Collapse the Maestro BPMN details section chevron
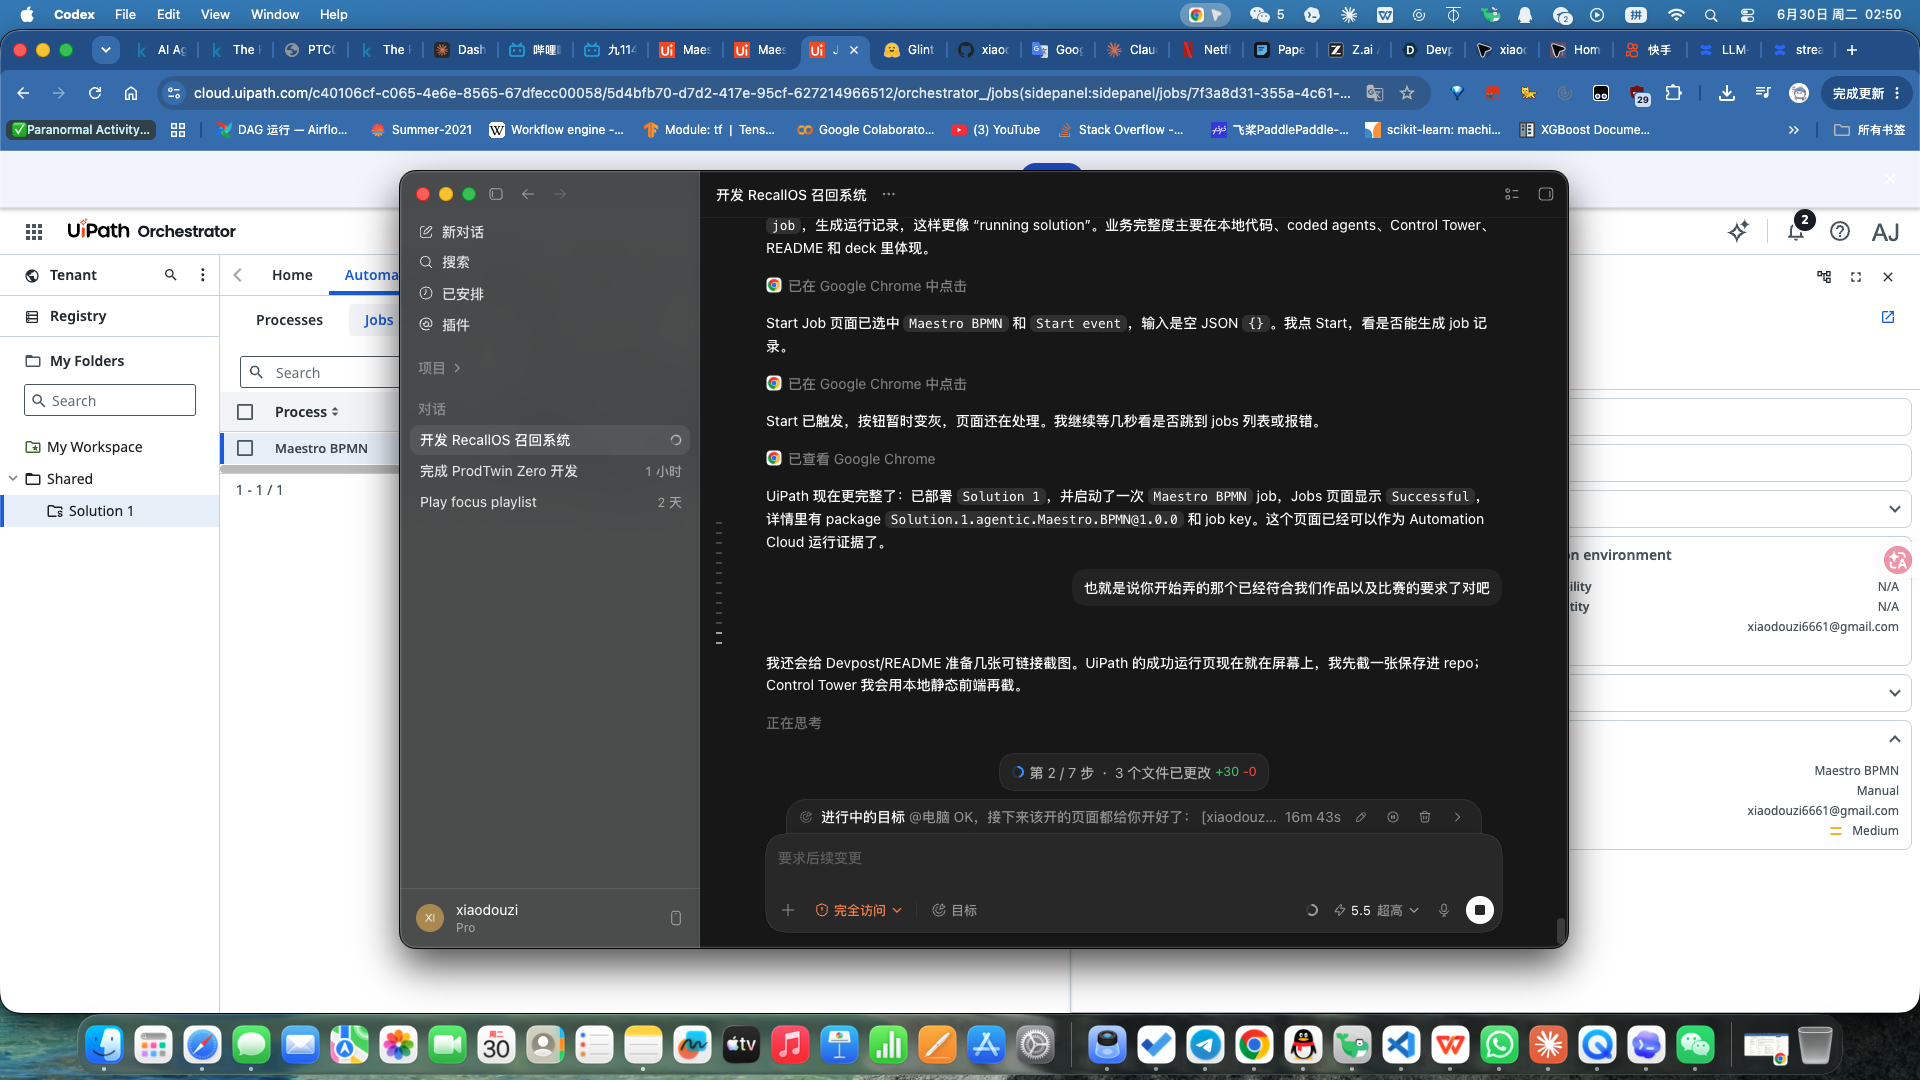This screenshot has width=1920, height=1080. coord(1895,739)
